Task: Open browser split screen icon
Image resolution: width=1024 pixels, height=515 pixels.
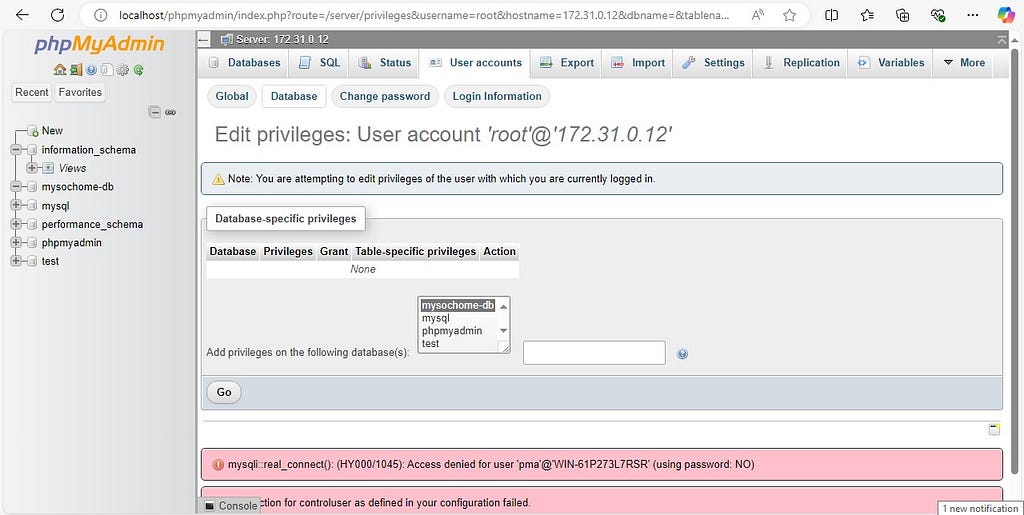Action: click(831, 15)
